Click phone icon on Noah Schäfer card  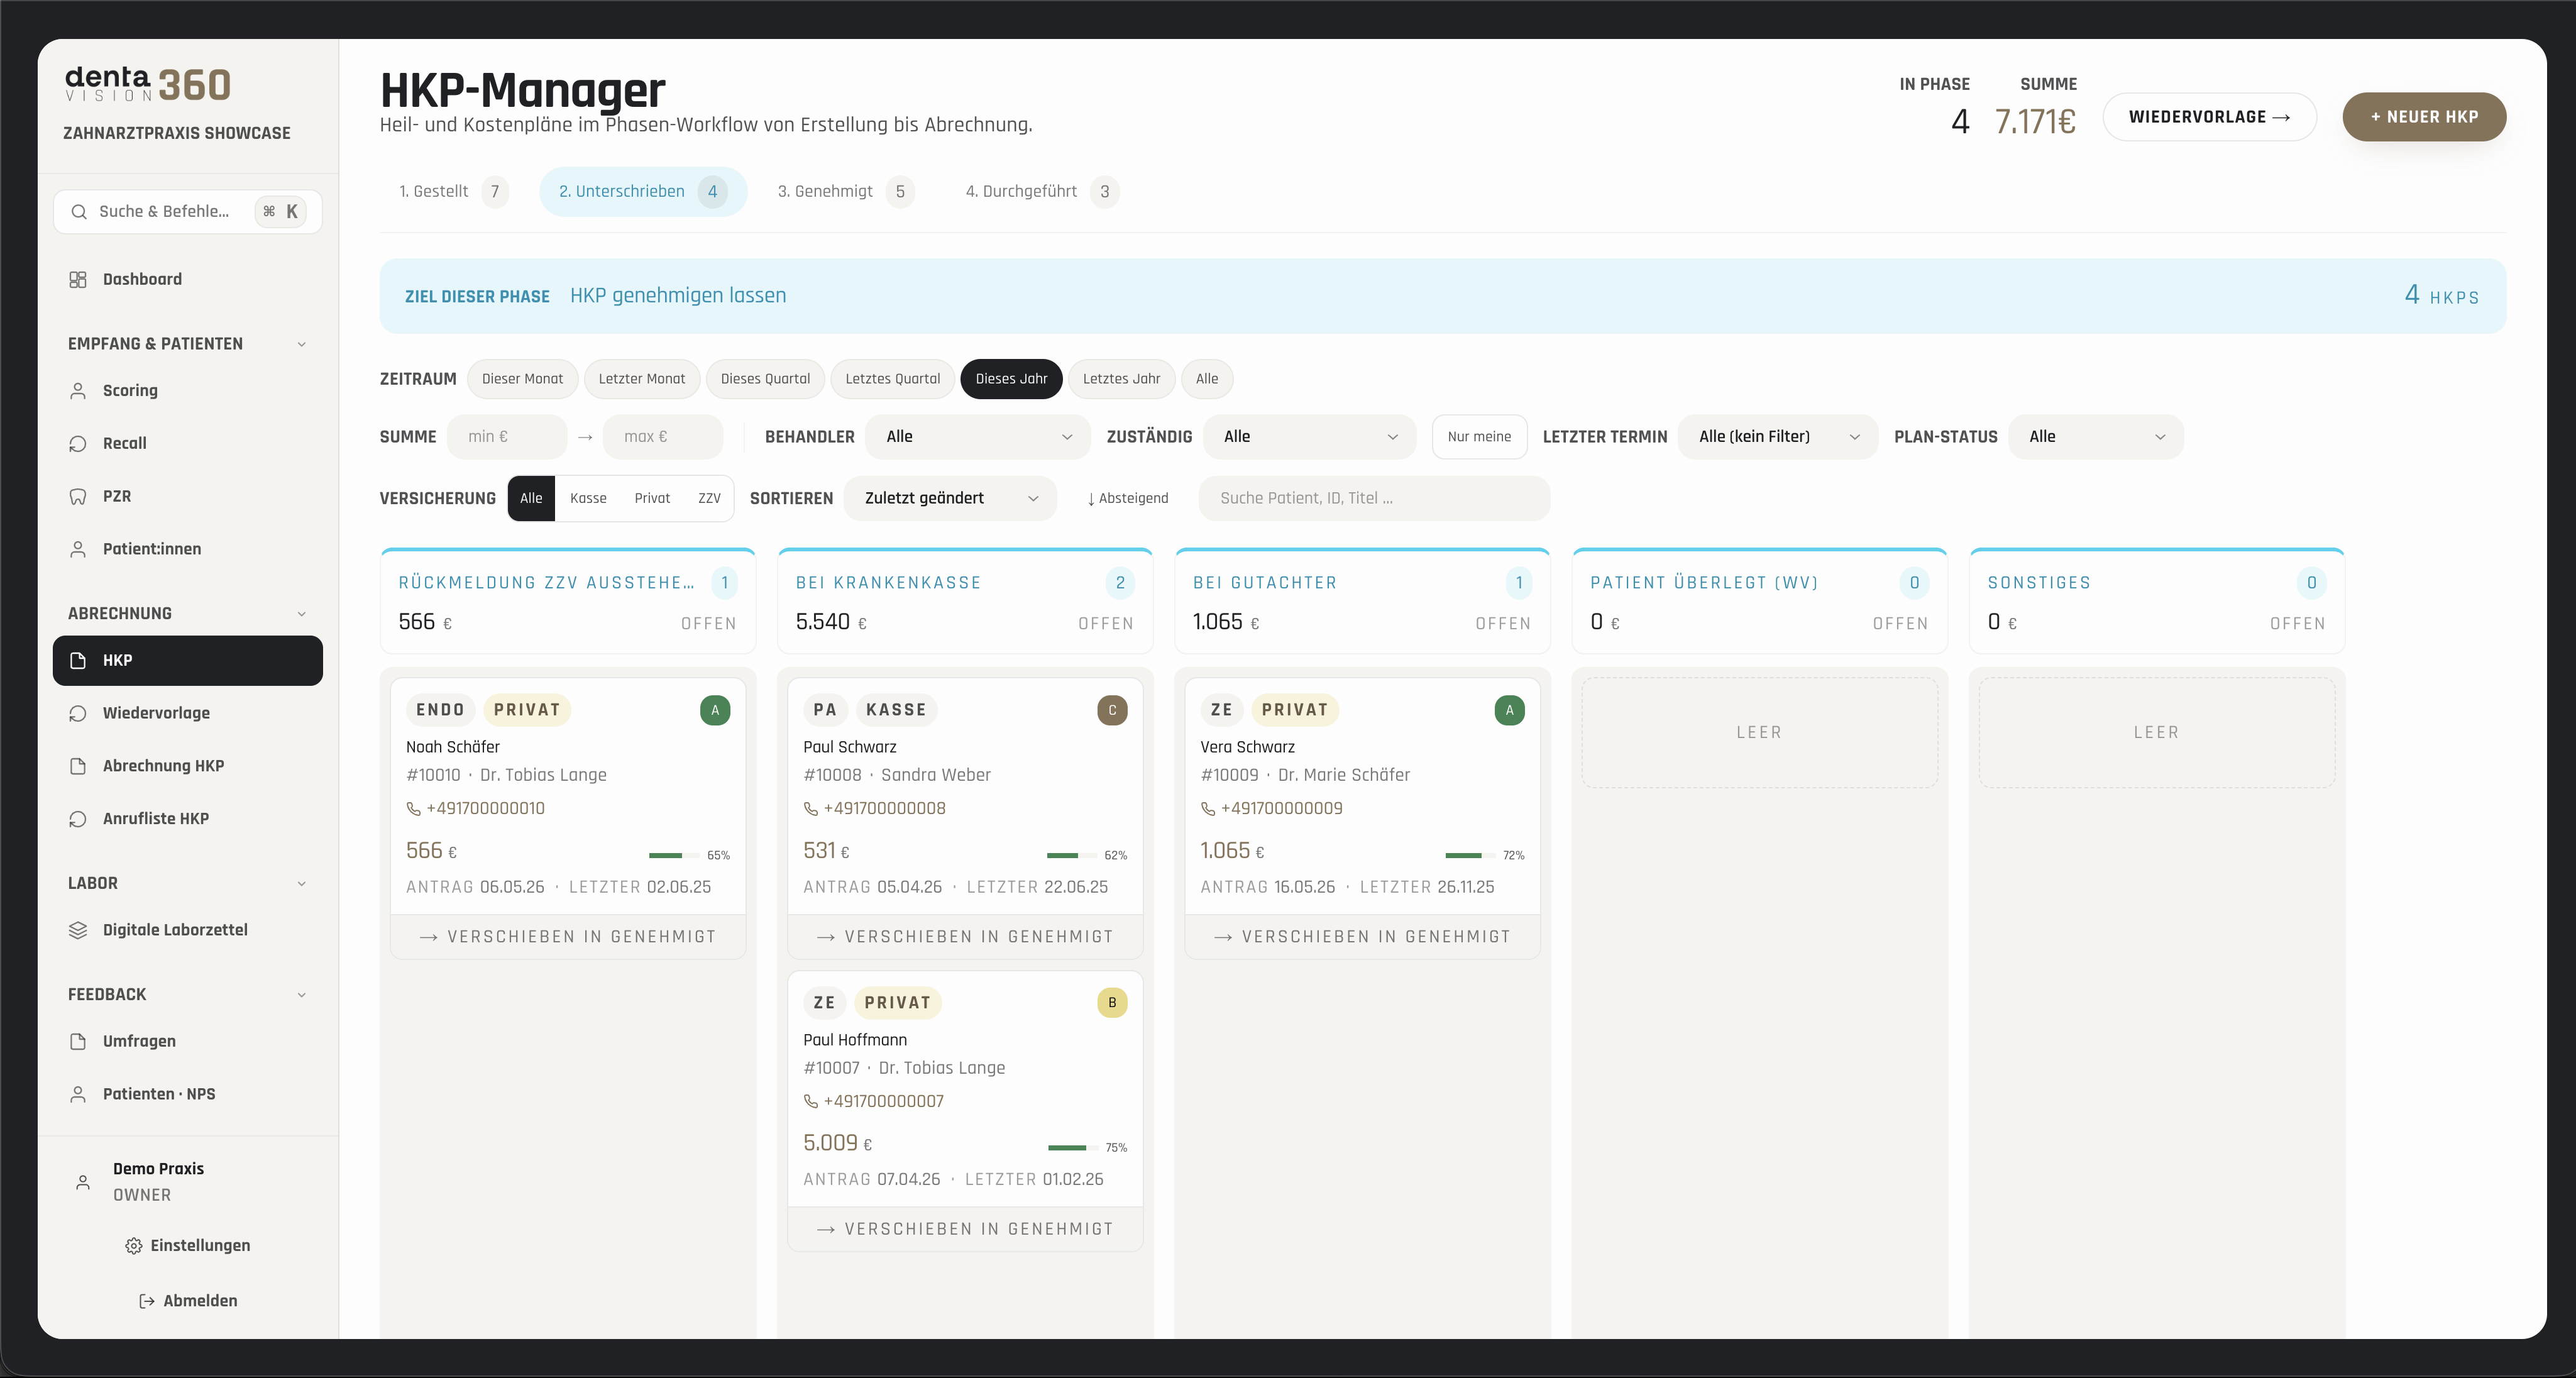tap(413, 809)
